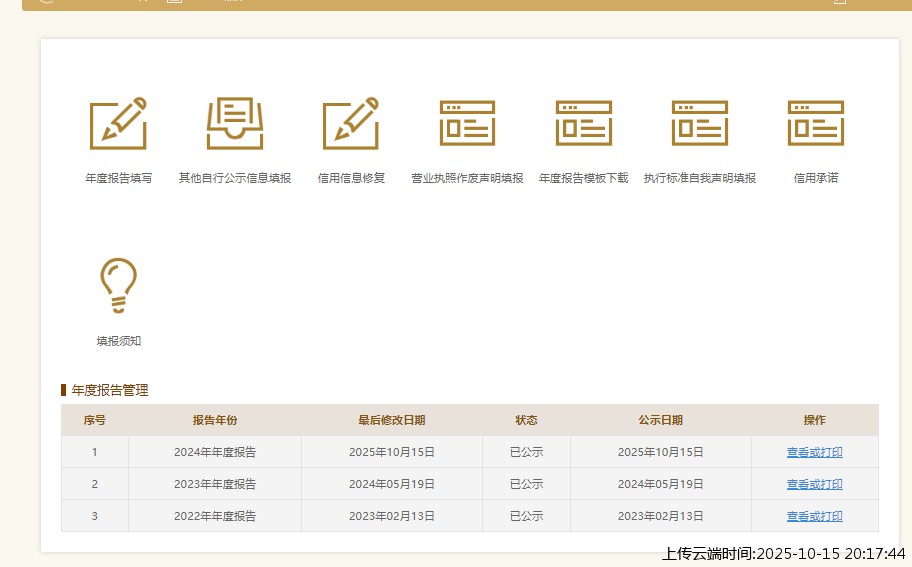This screenshot has width=912, height=567.
Task: Select the 状态 column header
Action: coord(526,420)
